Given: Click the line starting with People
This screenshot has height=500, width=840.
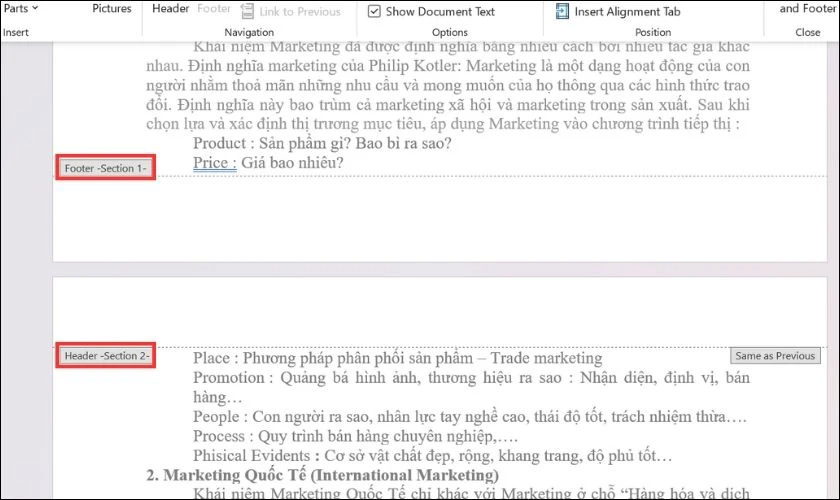Looking at the screenshot, I should pos(470,416).
